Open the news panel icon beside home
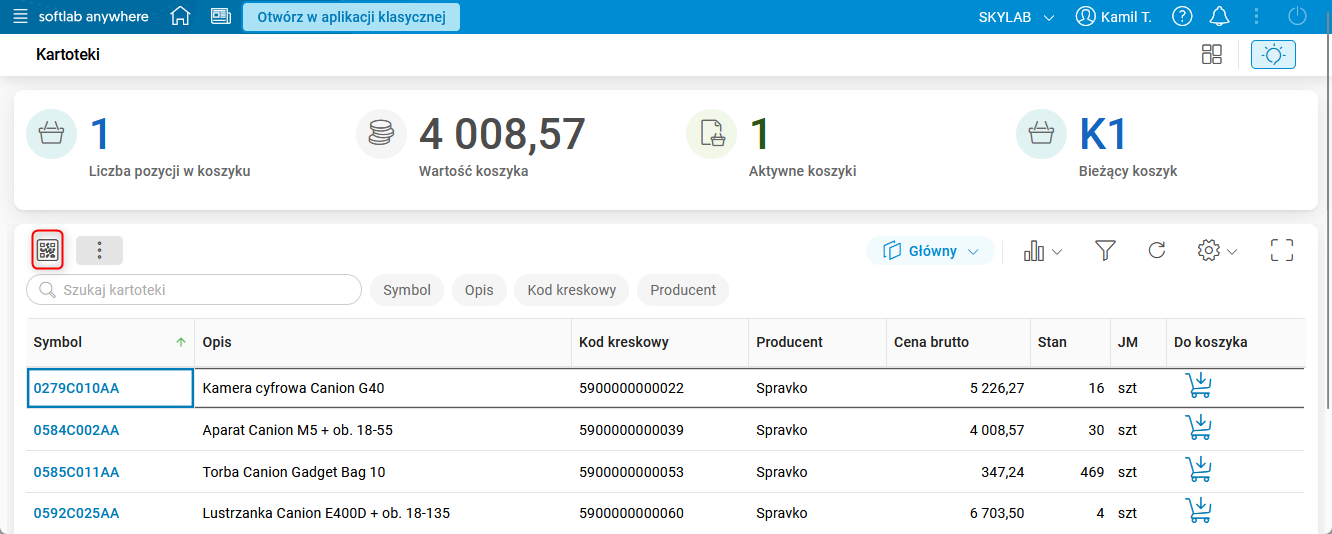Screen dimensions: 1332x534 221,17
